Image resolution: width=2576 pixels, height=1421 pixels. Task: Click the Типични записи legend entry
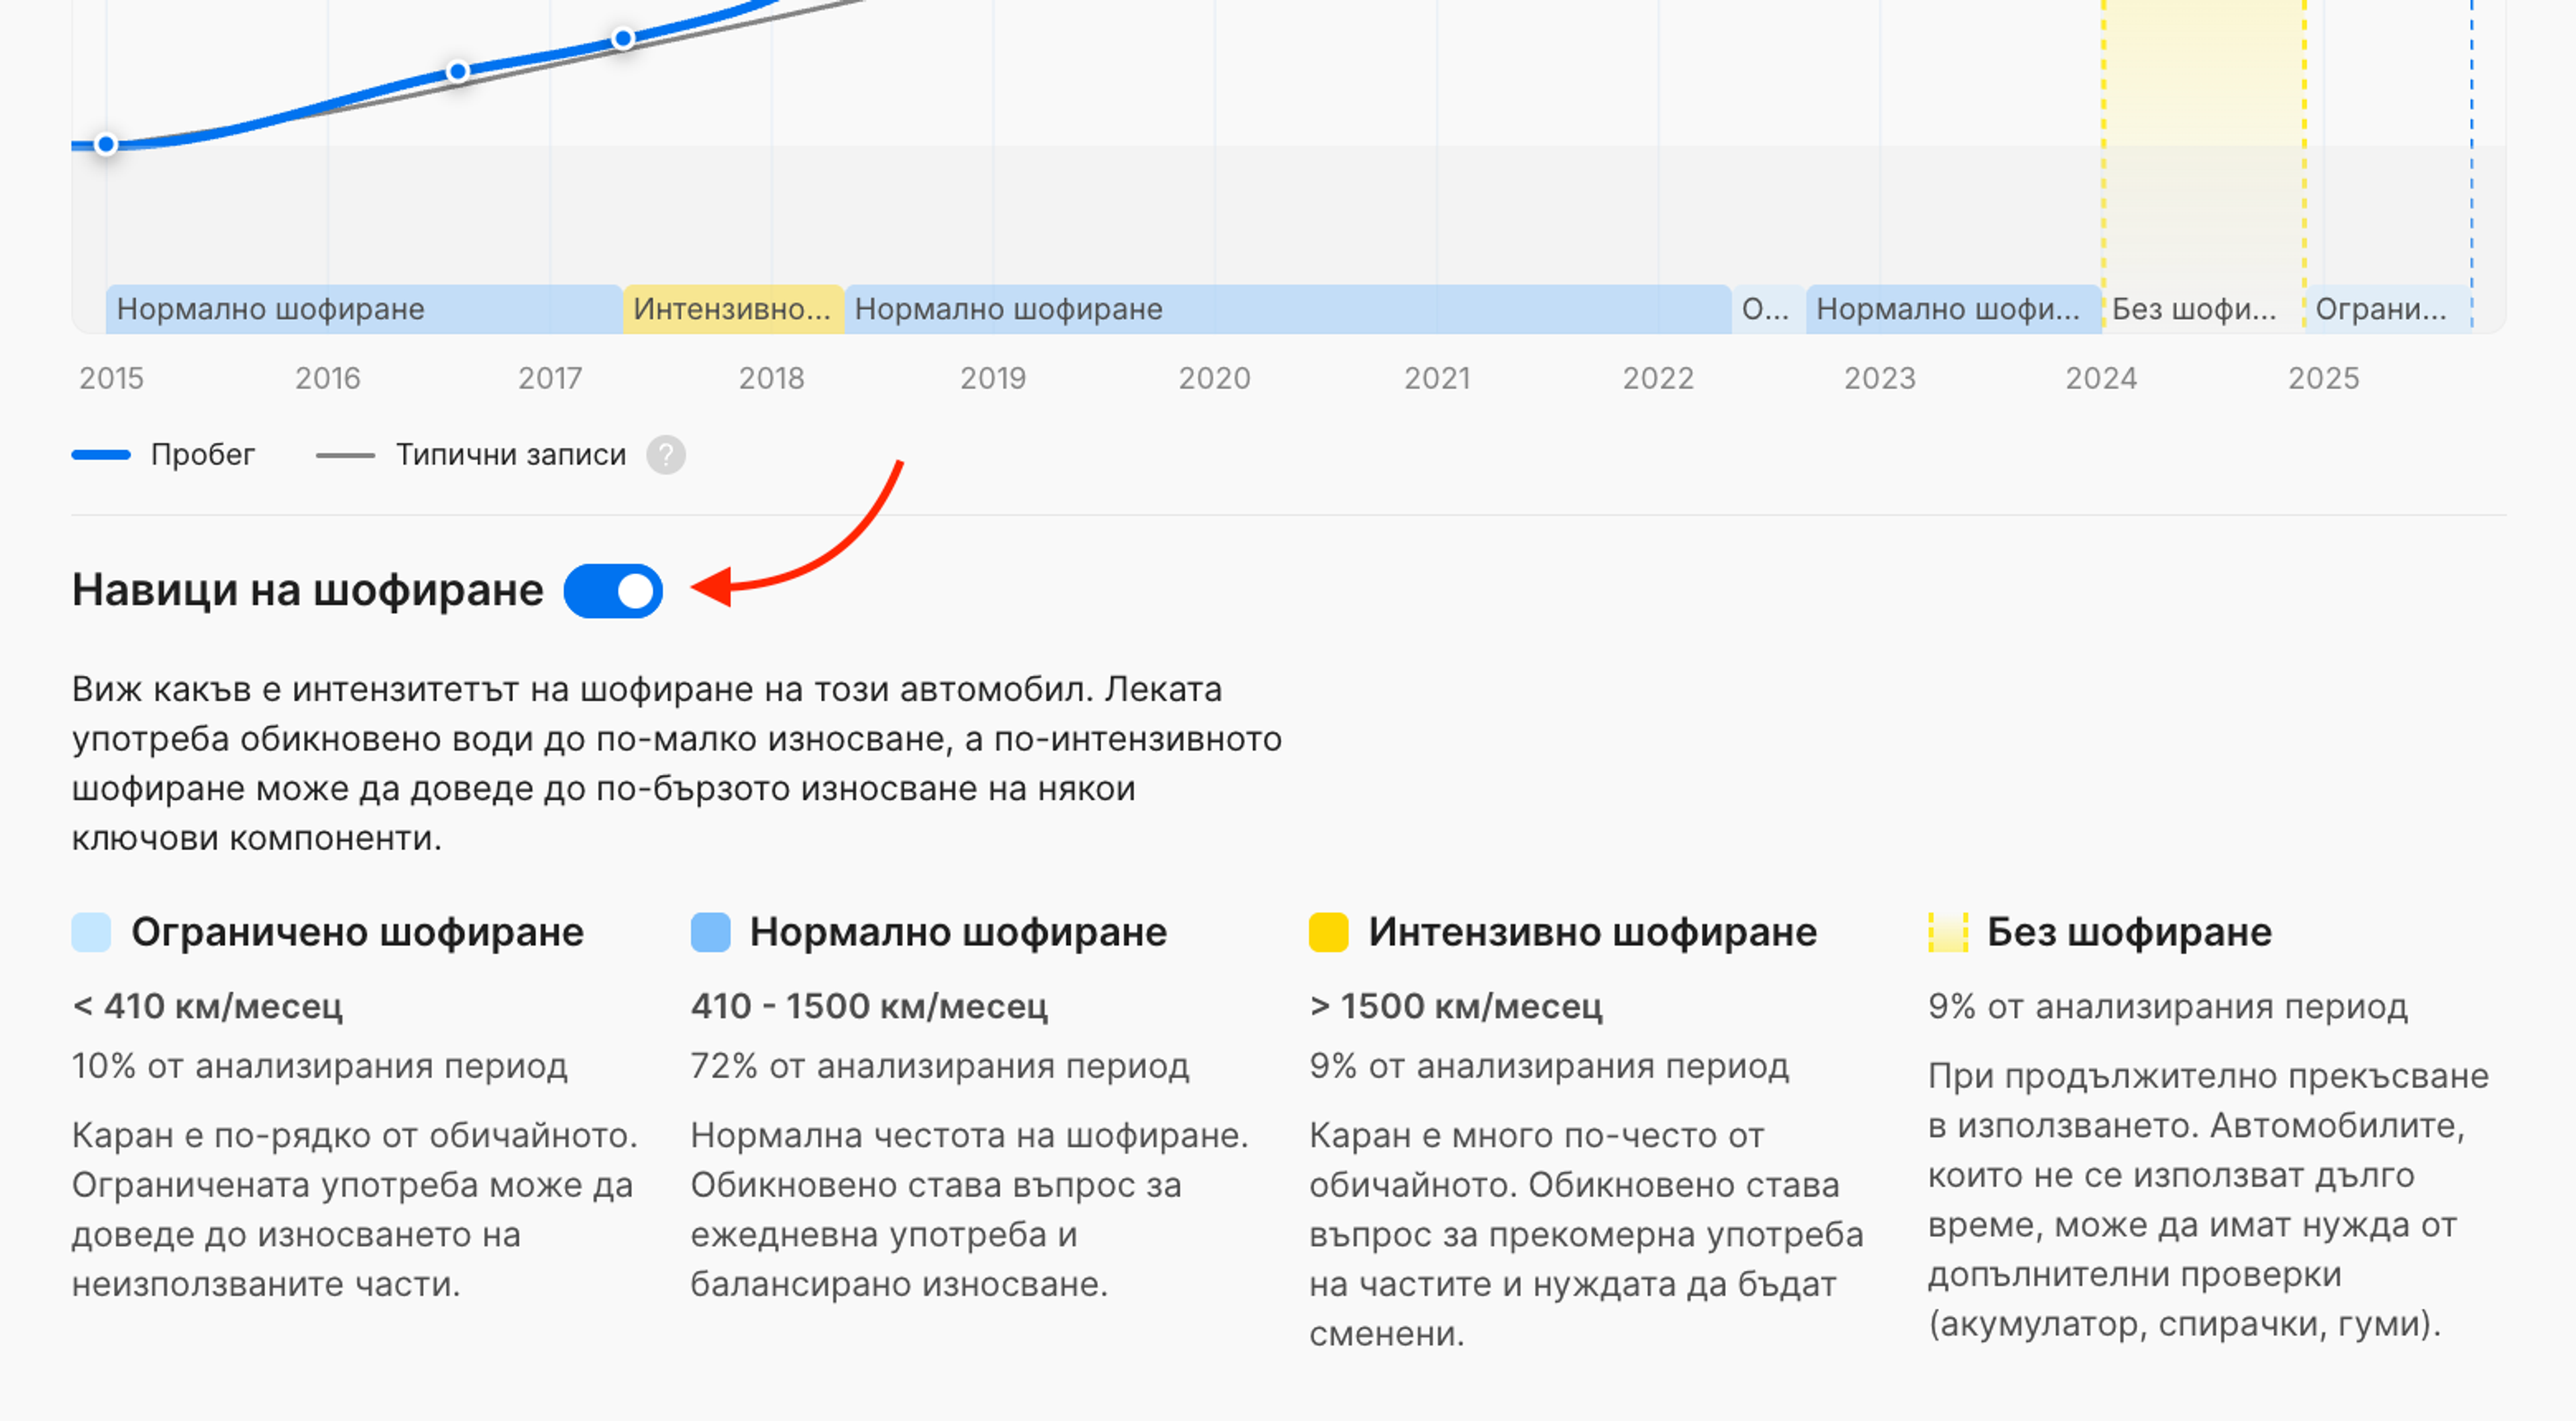[x=471, y=455]
